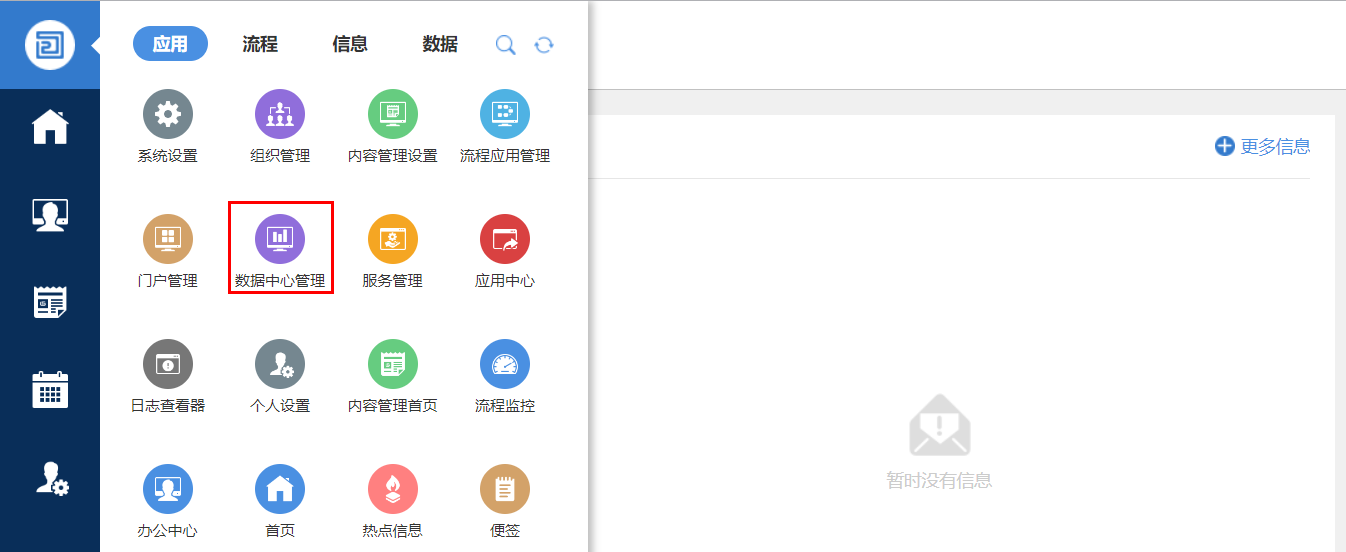Viewport: 1346px width, 552px height.
Task: Click the refresh icon beside search
Action: pos(544,45)
